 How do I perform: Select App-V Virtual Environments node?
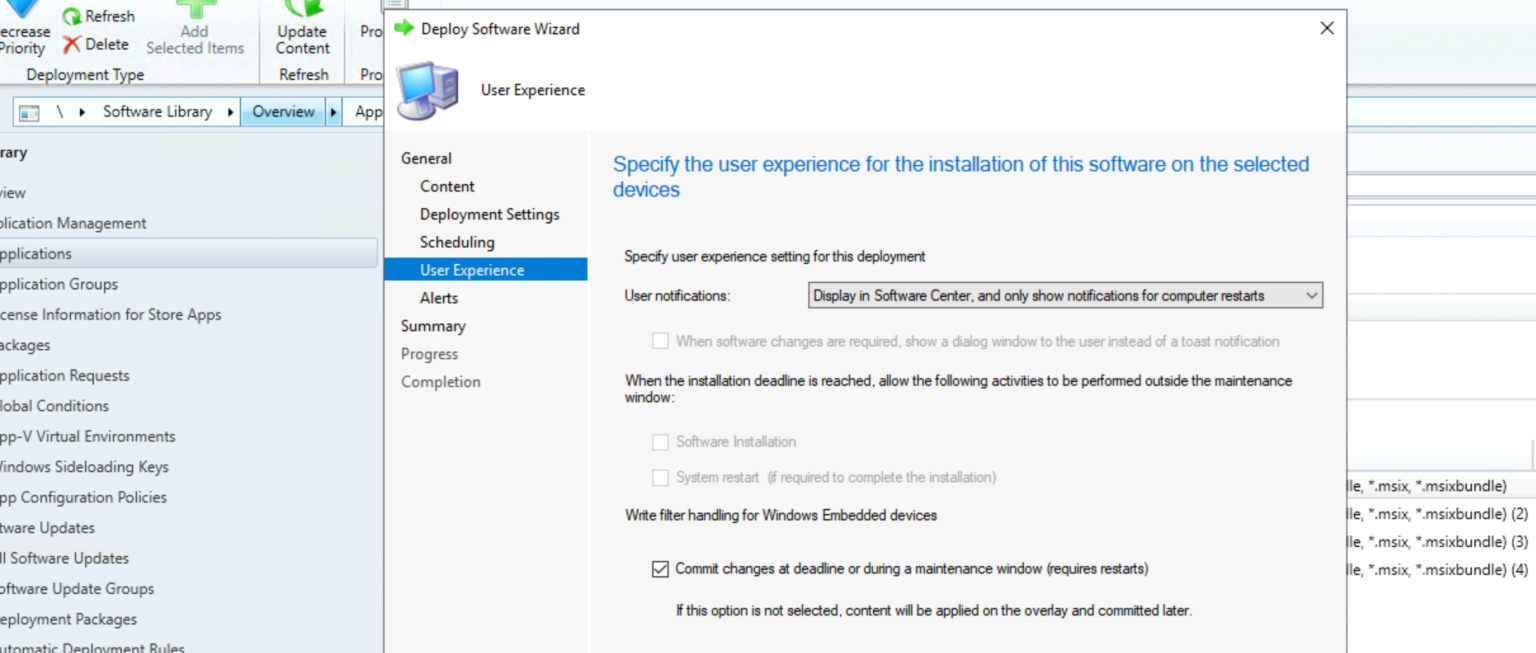pos(87,436)
